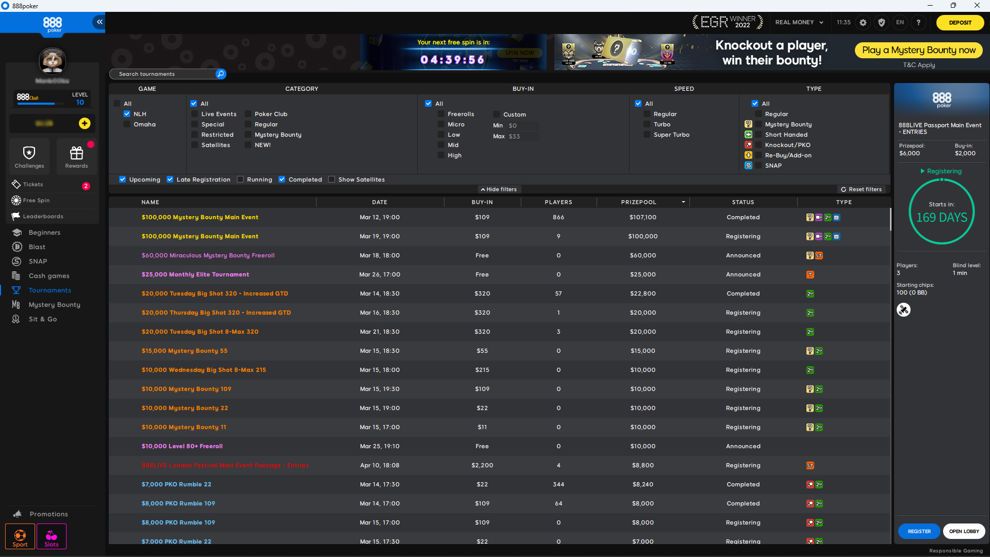
Task: Sort by Name column header
Action: point(150,202)
